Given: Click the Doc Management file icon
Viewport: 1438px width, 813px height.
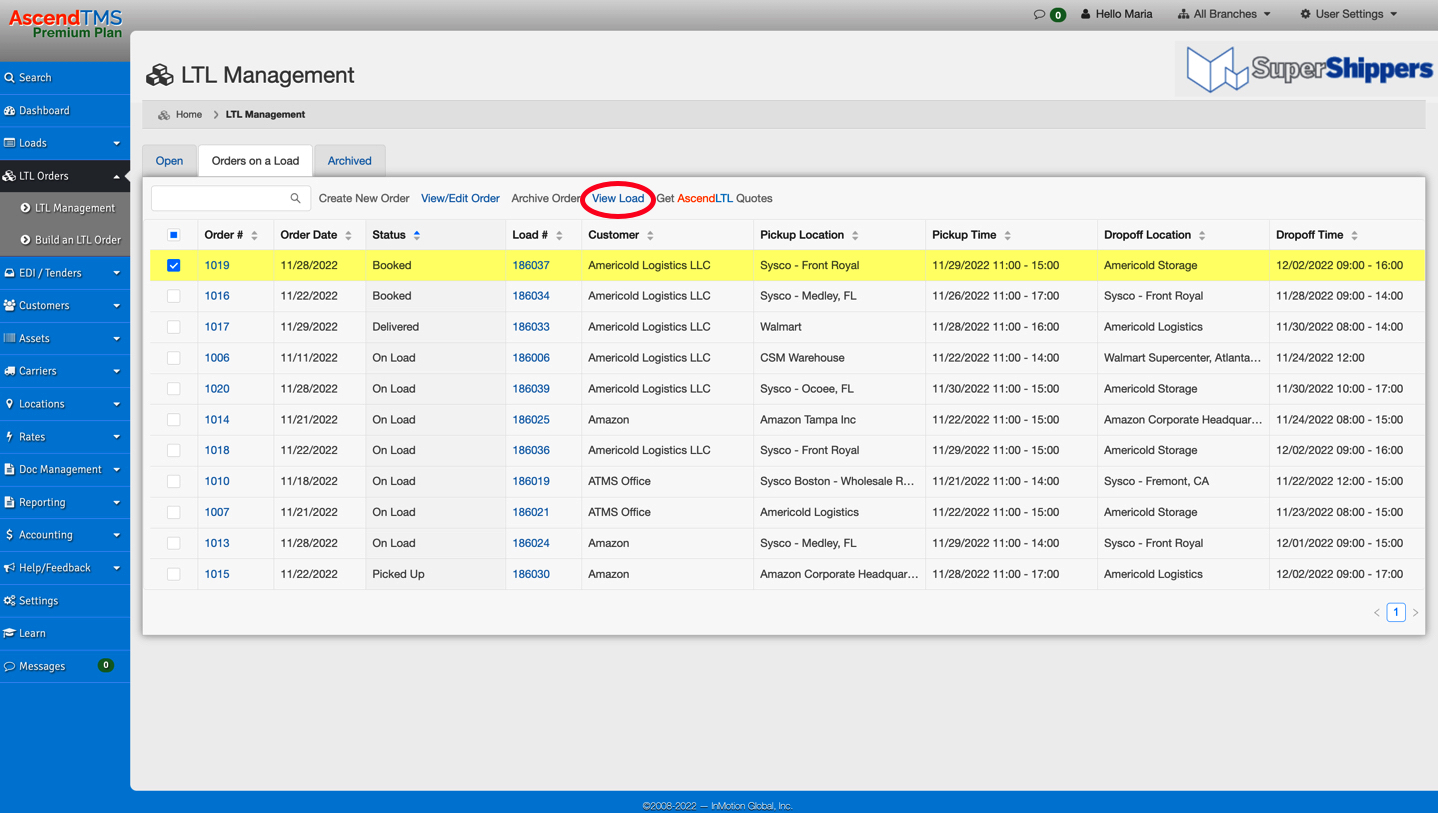Looking at the screenshot, I should pos(9,469).
